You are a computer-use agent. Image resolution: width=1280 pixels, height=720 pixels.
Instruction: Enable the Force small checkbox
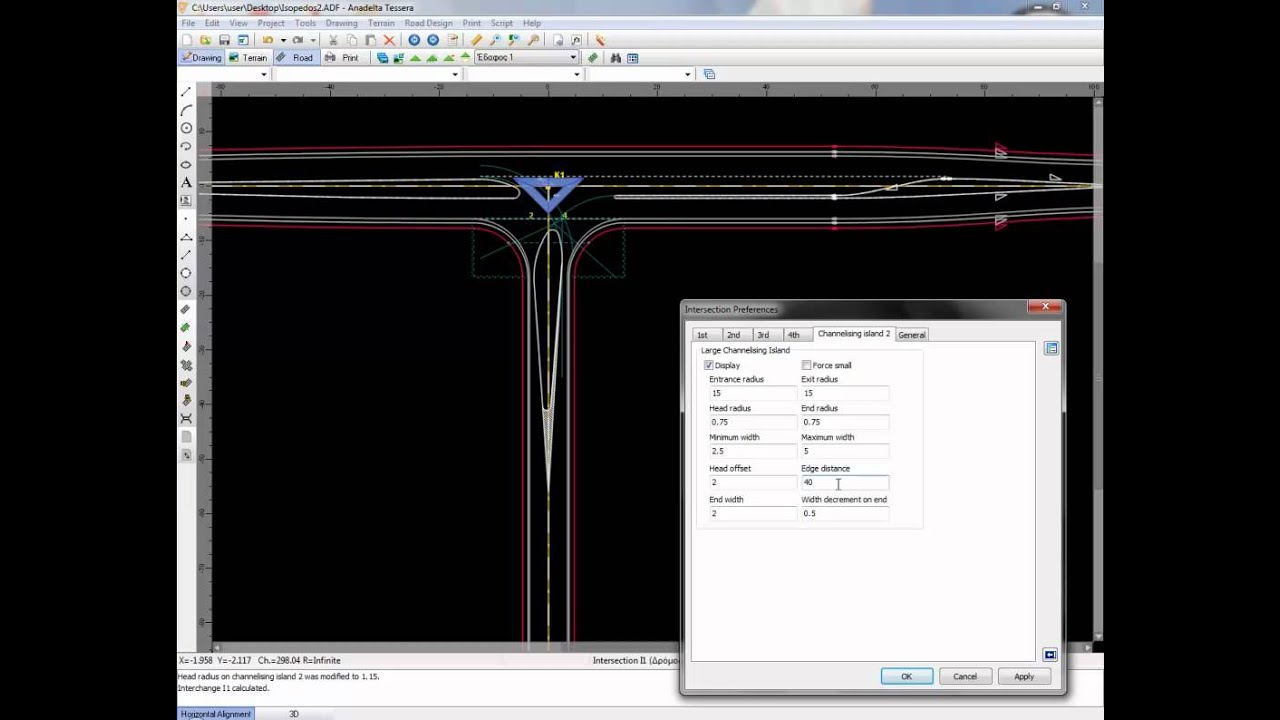(x=806, y=365)
